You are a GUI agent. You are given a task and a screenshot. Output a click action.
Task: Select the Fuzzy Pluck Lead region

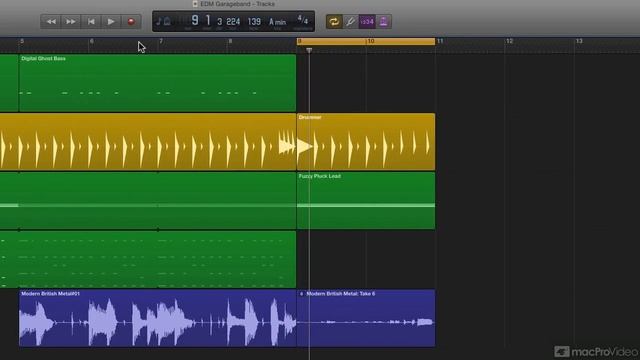(366, 200)
